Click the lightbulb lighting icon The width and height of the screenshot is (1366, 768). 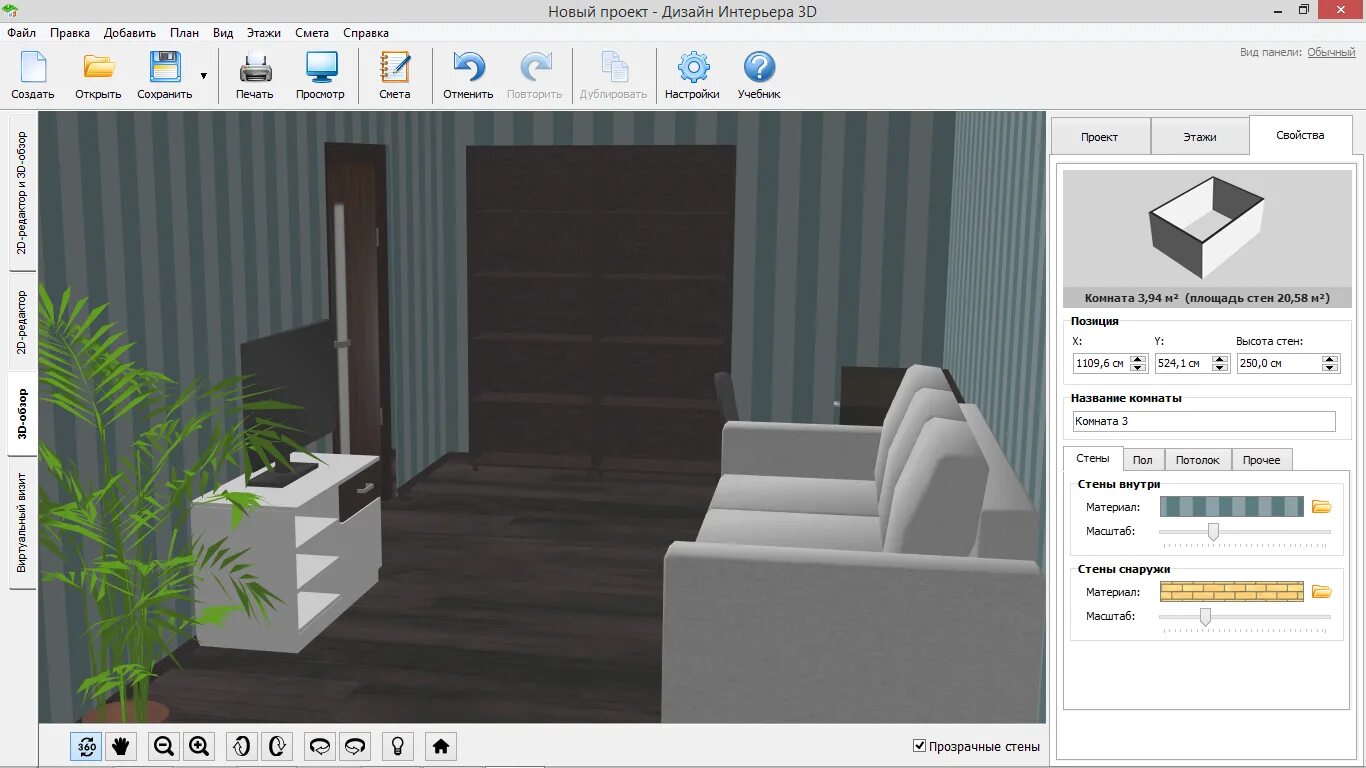(398, 746)
